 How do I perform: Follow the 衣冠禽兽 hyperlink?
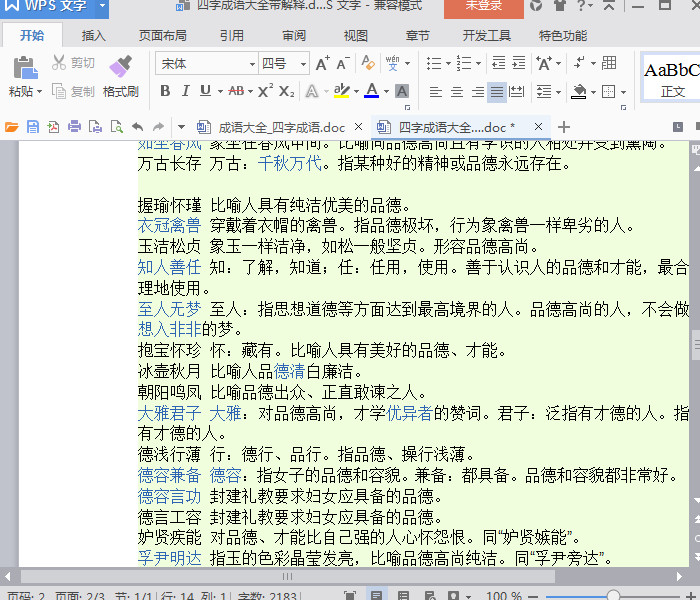[x=169, y=225]
